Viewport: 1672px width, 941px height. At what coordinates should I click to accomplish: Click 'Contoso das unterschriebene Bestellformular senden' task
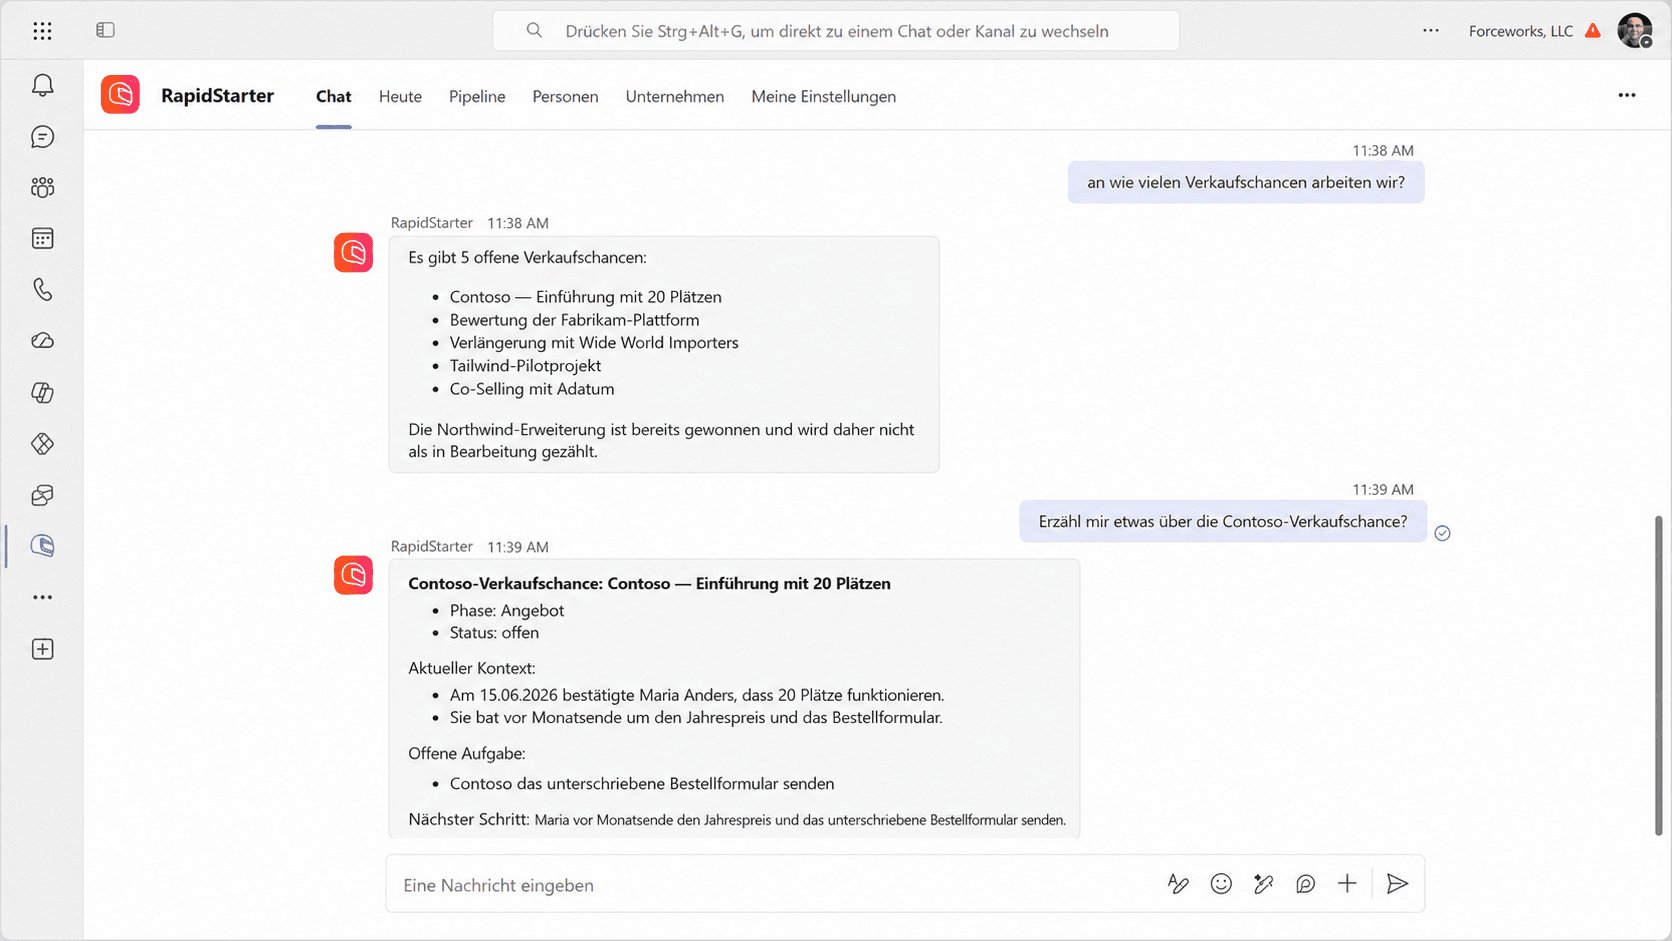click(x=642, y=784)
